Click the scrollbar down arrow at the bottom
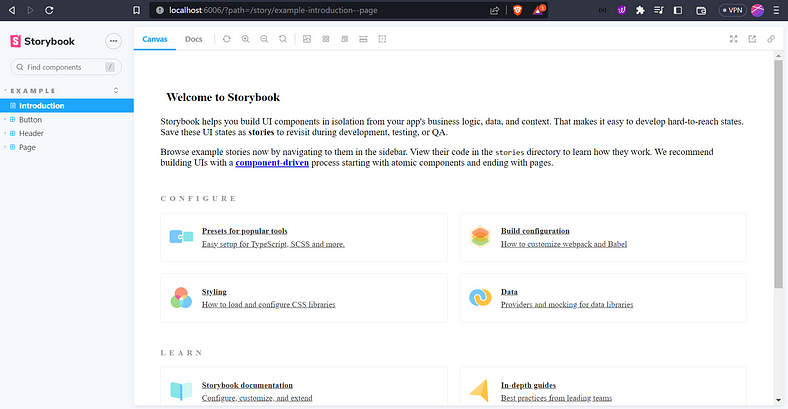Image resolution: width=788 pixels, height=409 pixels. click(778, 400)
